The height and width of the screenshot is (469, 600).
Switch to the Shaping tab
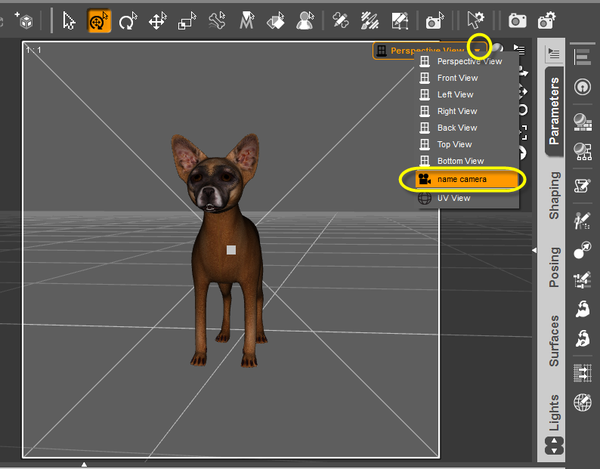click(554, 195)
